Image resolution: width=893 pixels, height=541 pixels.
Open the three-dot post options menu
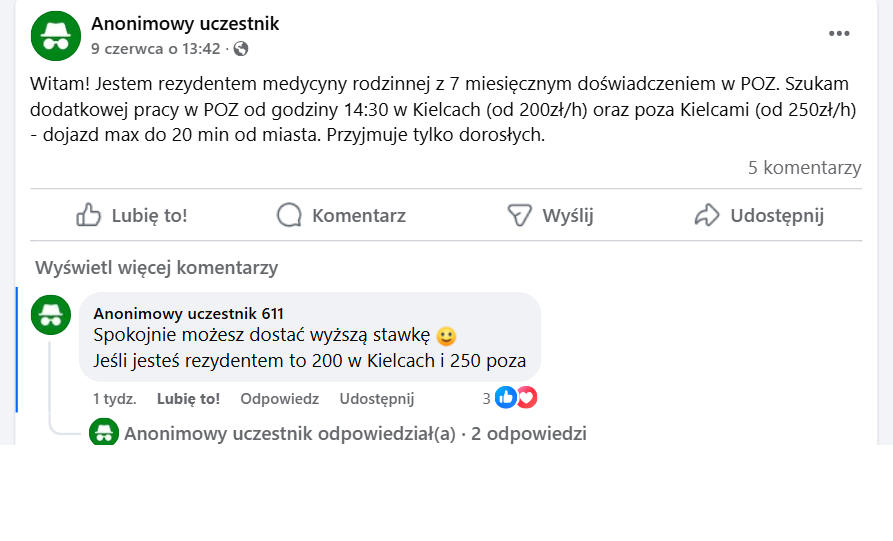(x=839, y=34)
